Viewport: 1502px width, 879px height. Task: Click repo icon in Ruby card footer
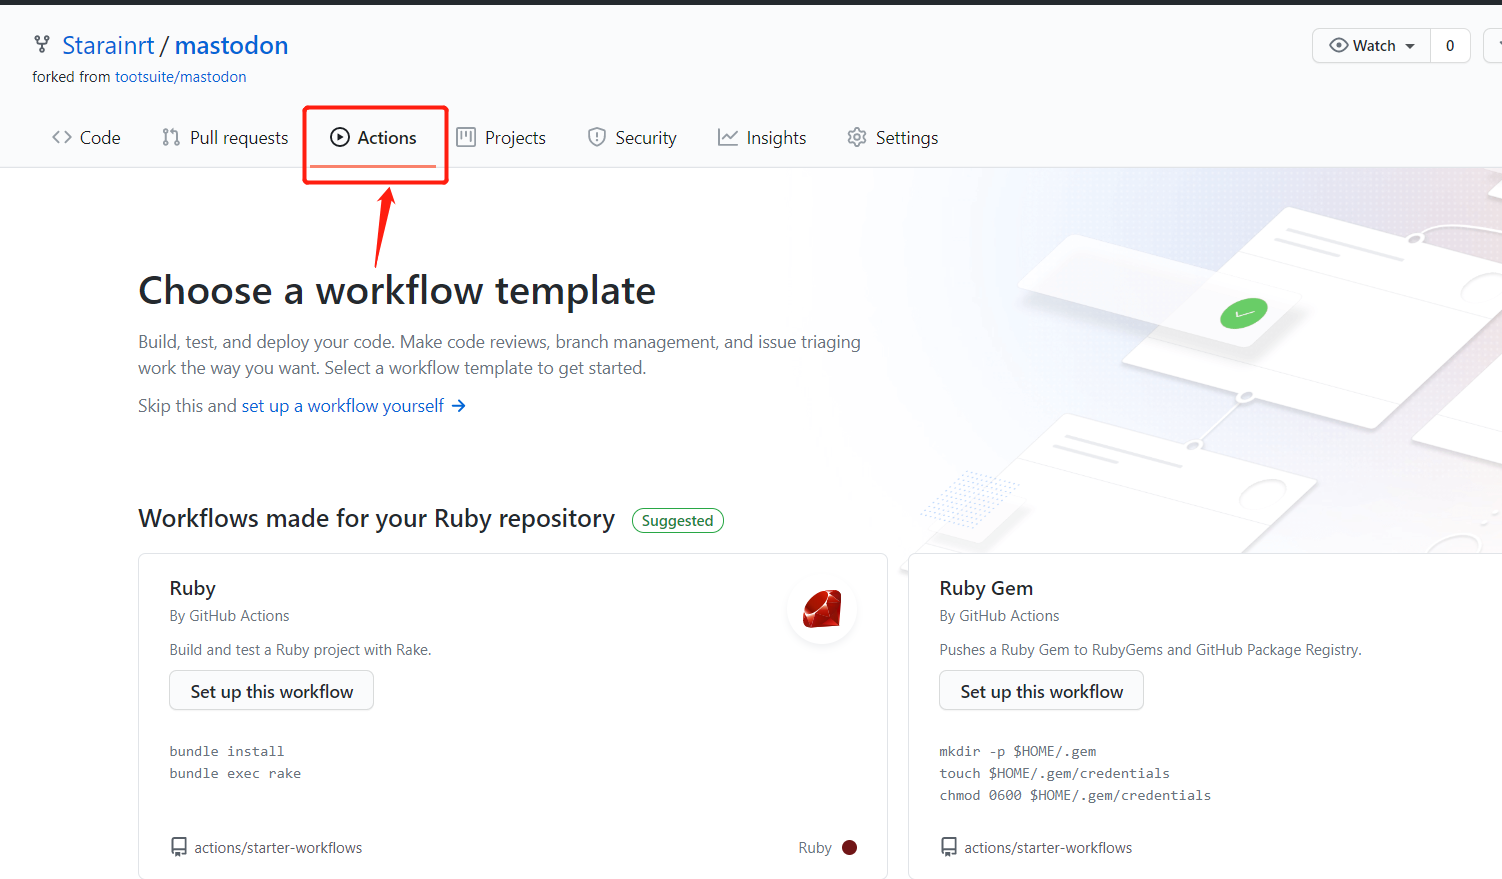pos(179,847)
